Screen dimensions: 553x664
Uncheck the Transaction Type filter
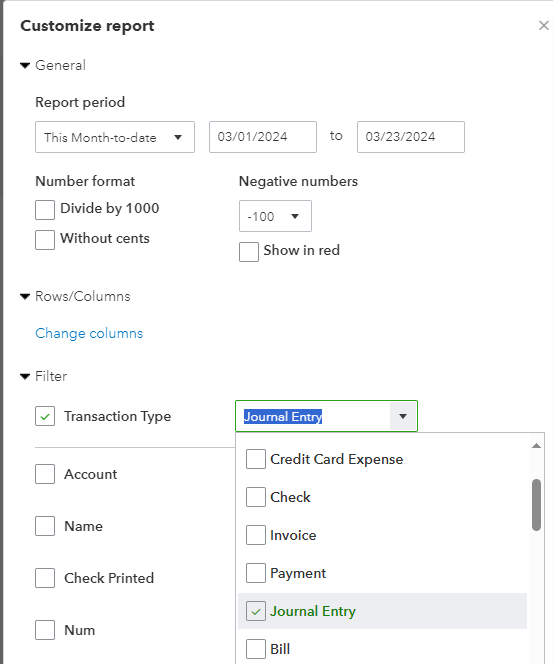point(45,416)
